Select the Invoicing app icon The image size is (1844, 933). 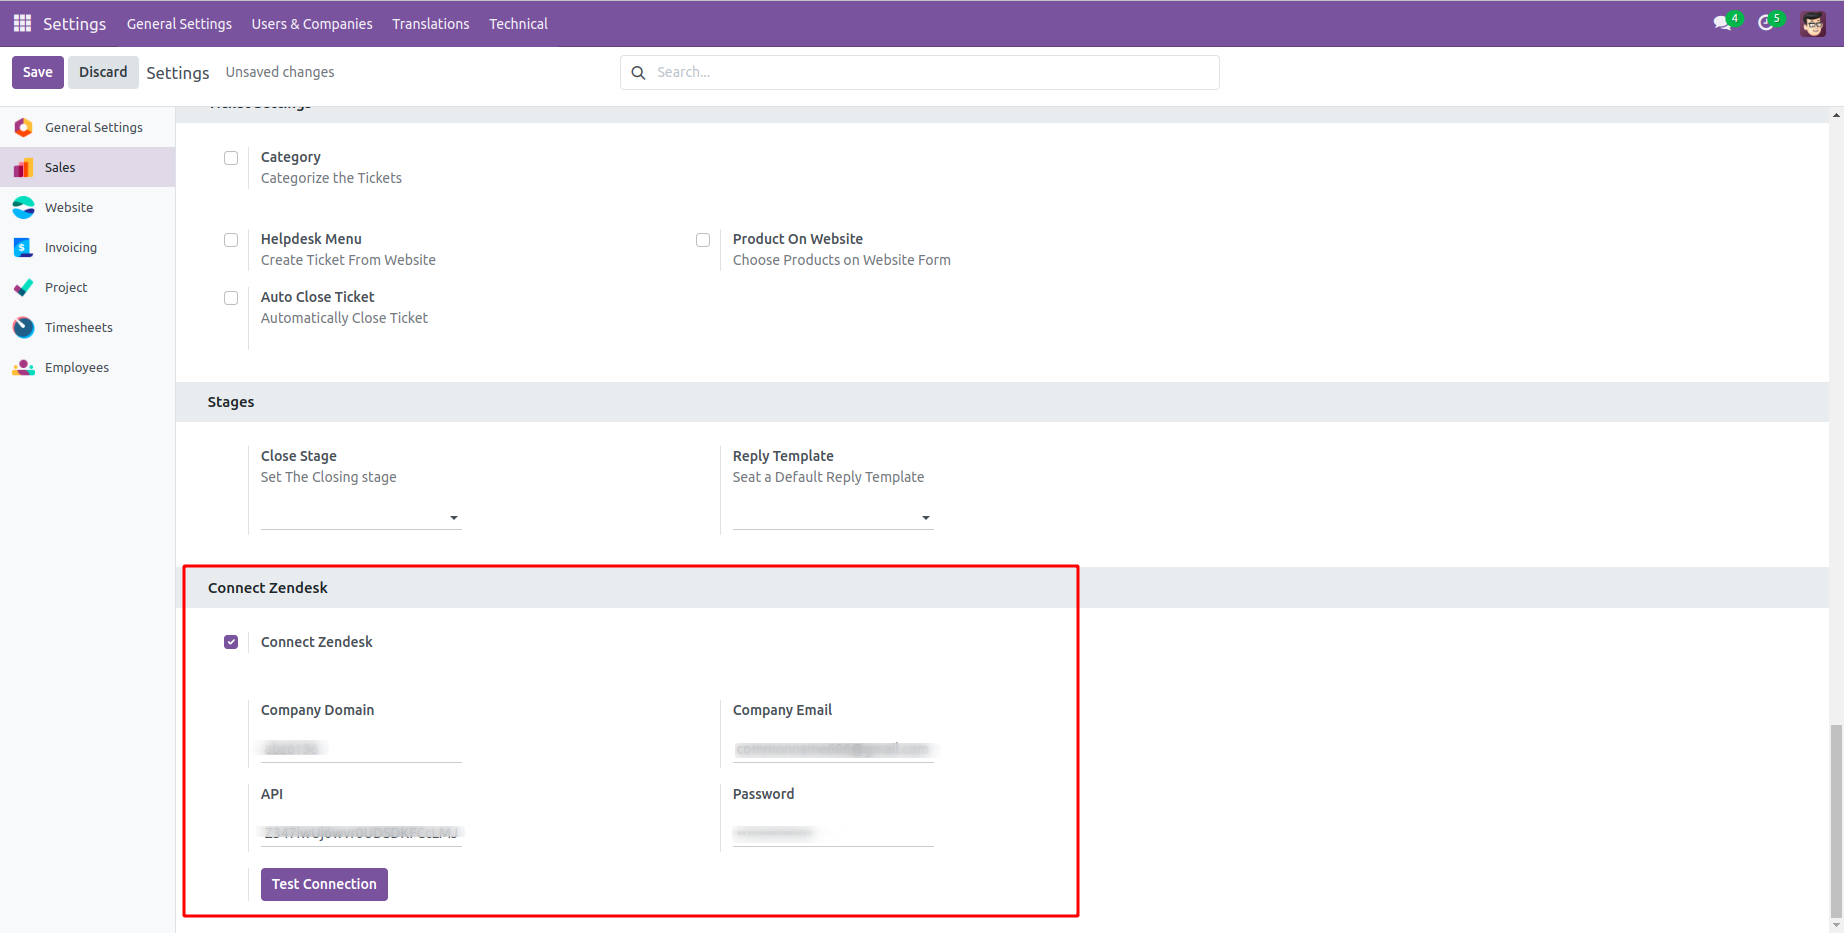tap(24, 247)
